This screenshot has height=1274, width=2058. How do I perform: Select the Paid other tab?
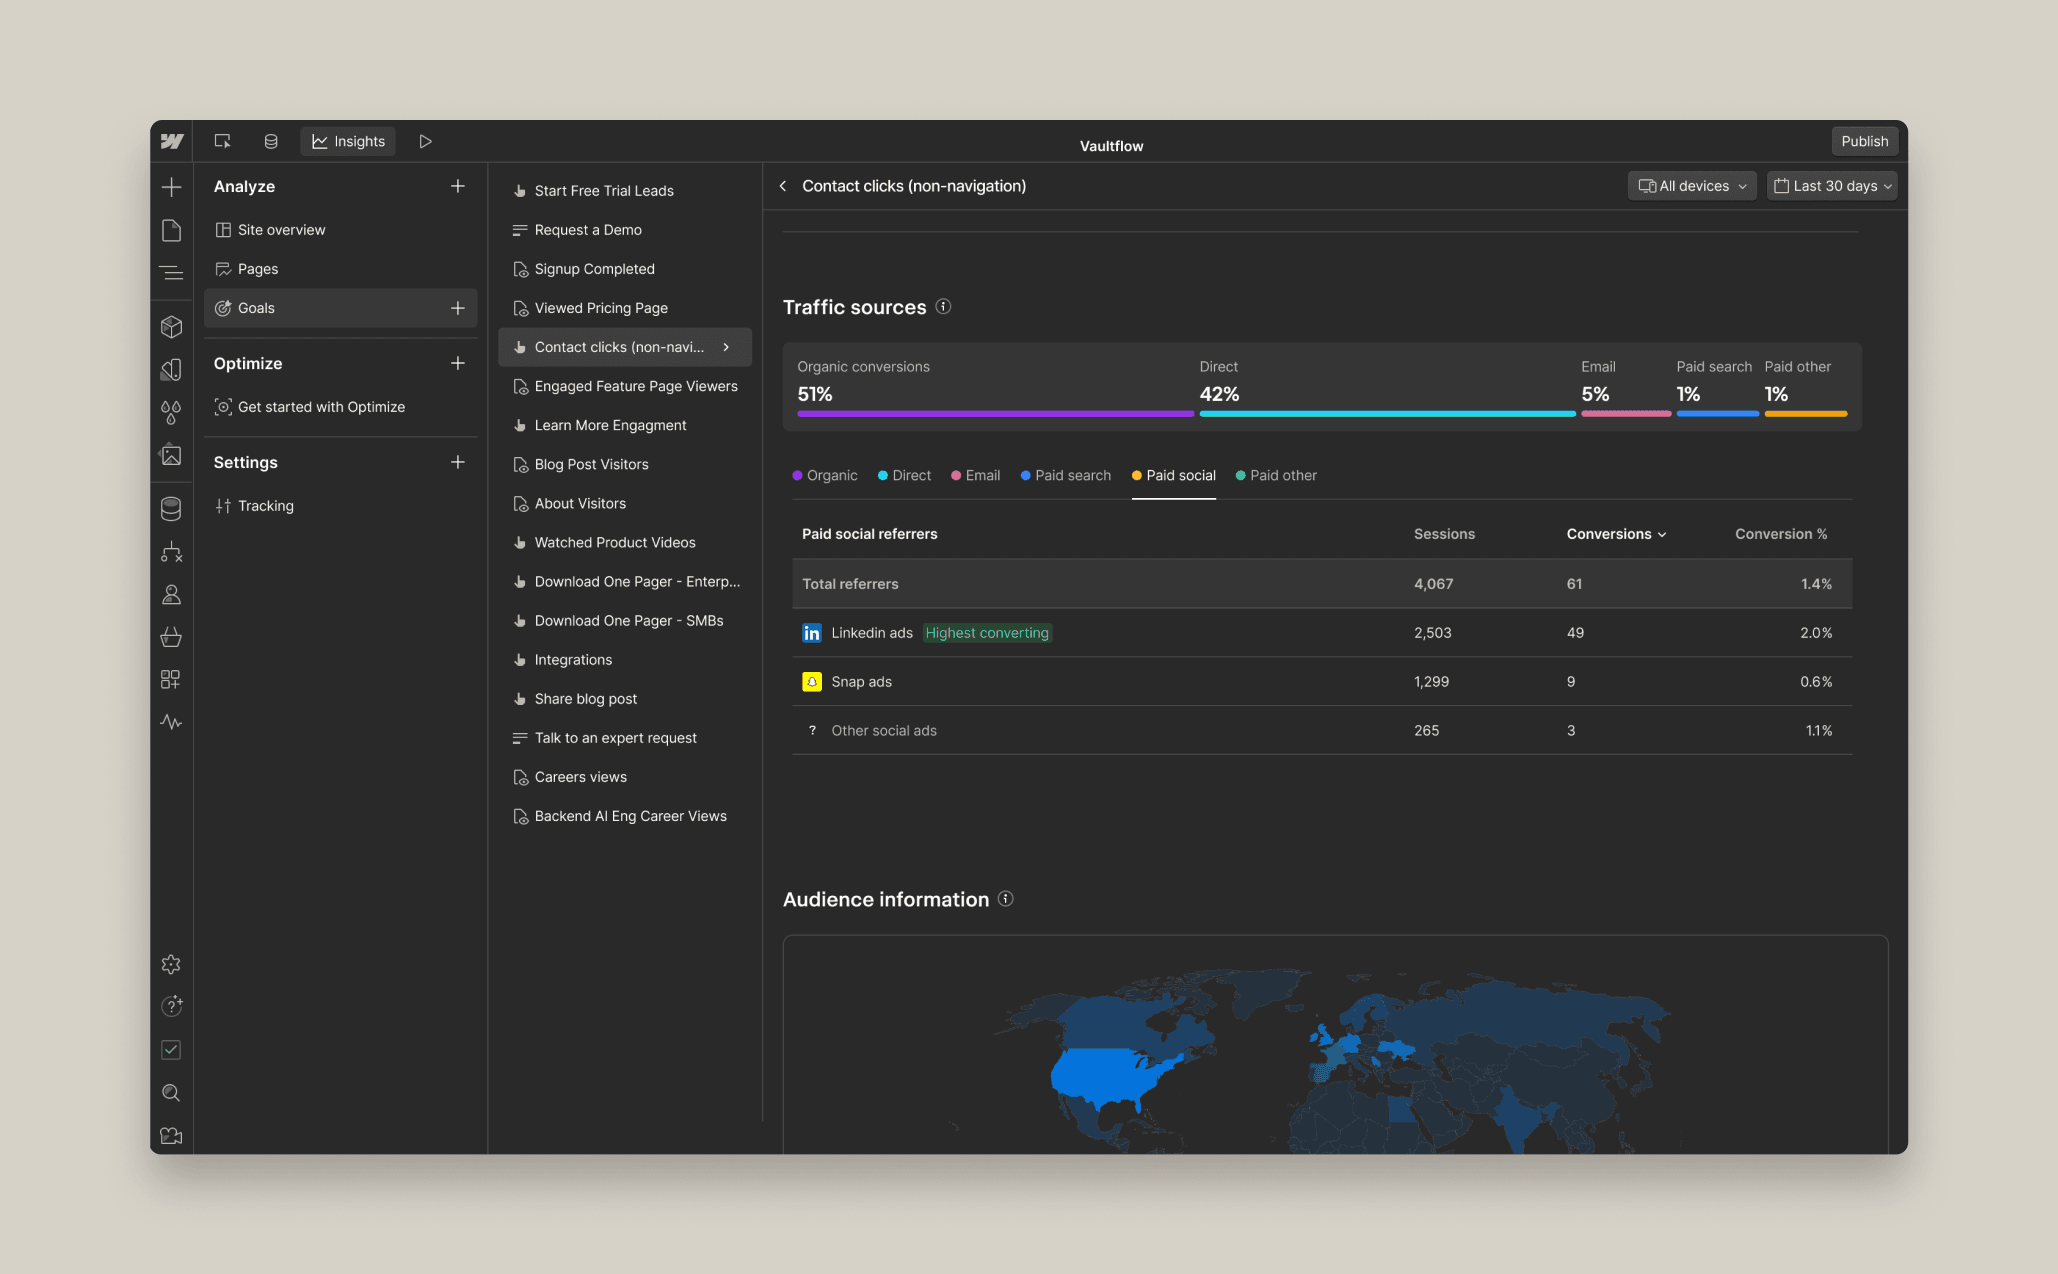1276,475
